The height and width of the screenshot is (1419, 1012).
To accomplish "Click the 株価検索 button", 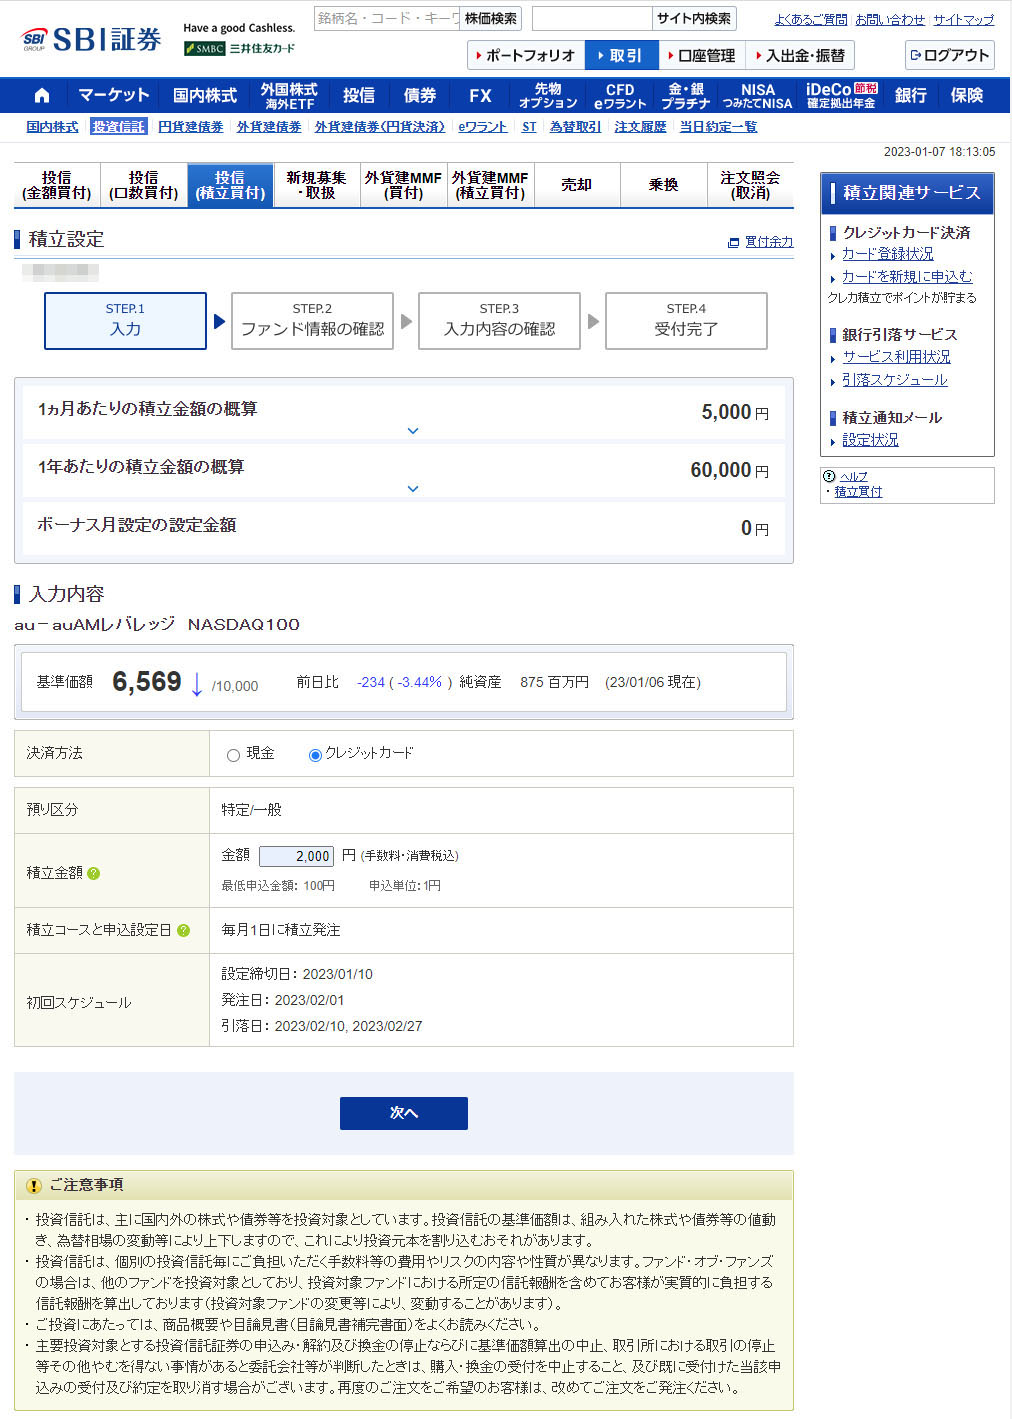I will click(x=491, y=19).
